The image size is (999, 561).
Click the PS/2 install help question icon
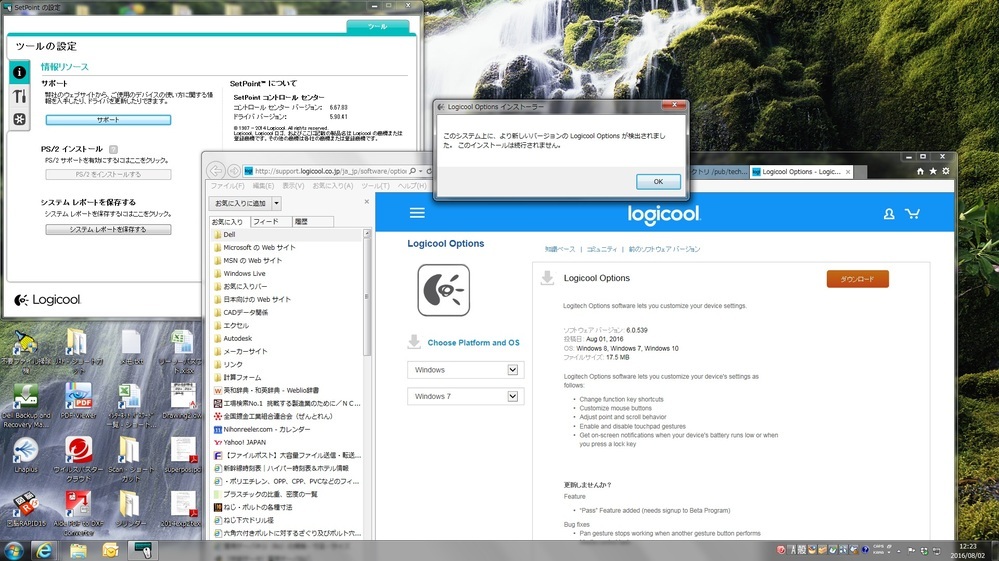click(x=113, y=149)
